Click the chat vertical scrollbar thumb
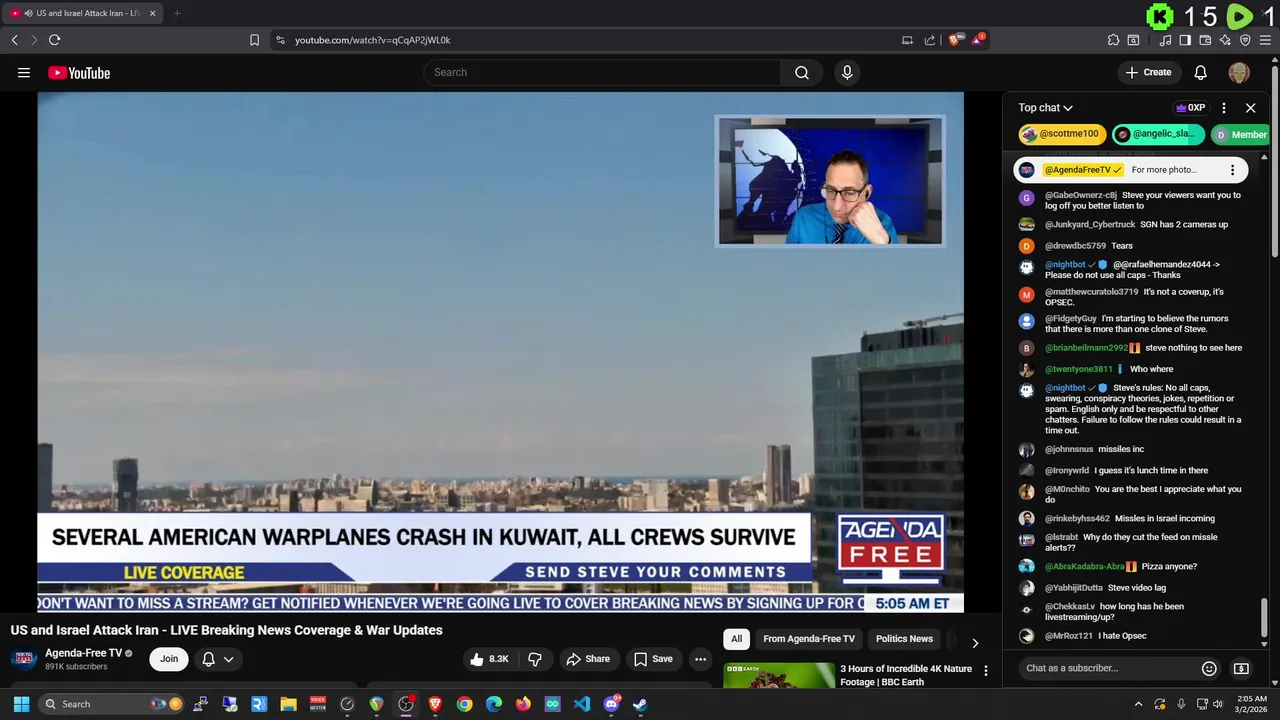This screenshot has height=720, width=1280. coord(1264,617)
